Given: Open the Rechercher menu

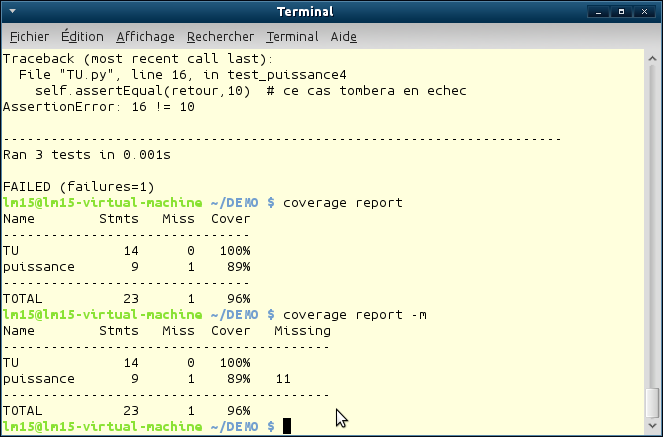Looking at the screenshot, I should [220, 37].
